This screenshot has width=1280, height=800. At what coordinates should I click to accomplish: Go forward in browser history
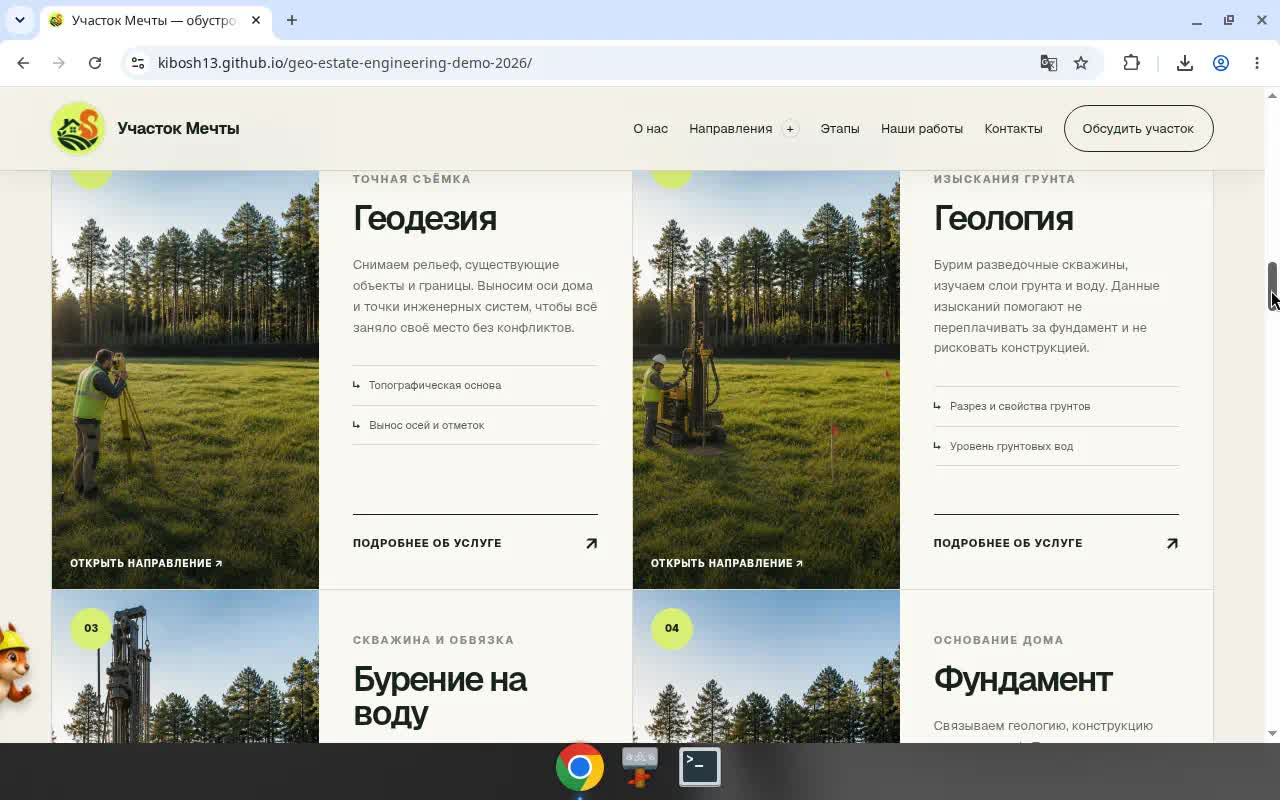pos(59,63)
